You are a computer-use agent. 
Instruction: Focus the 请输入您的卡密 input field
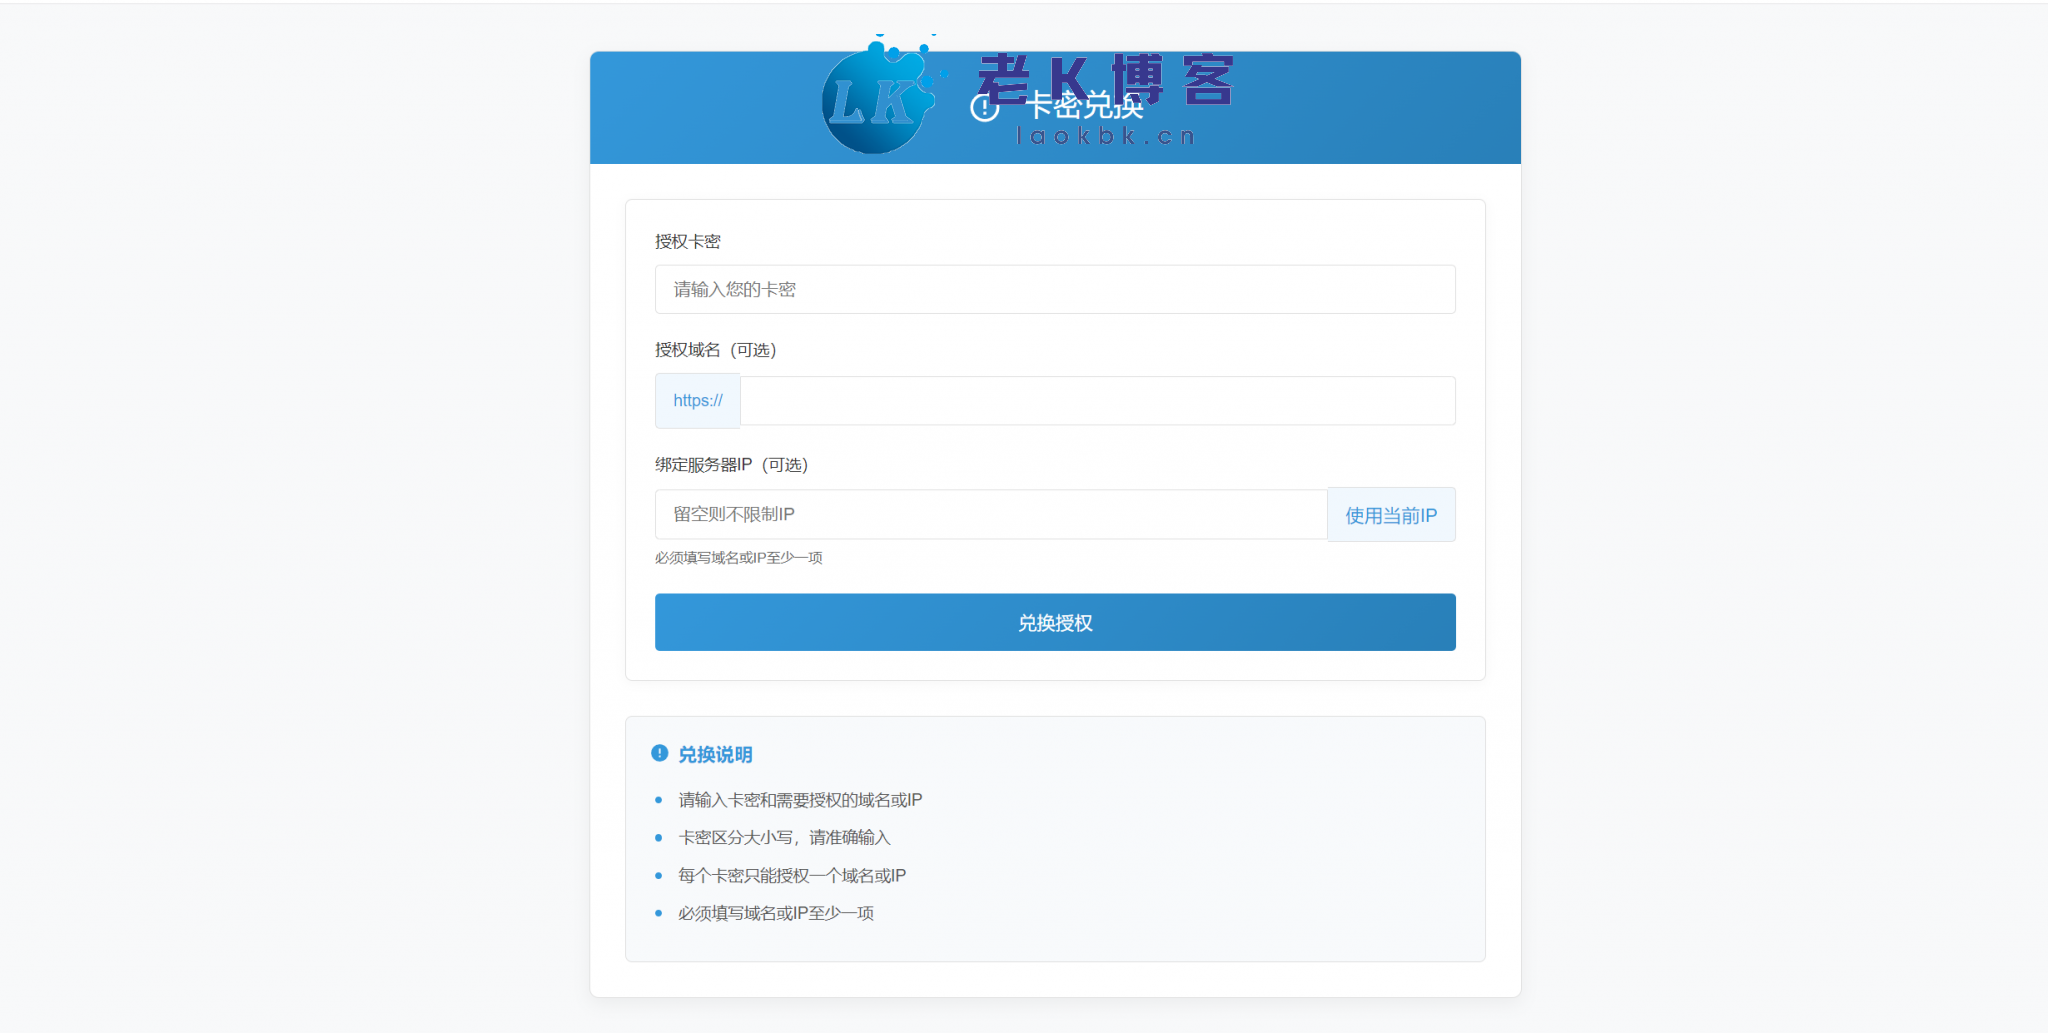pos(1055,289)
